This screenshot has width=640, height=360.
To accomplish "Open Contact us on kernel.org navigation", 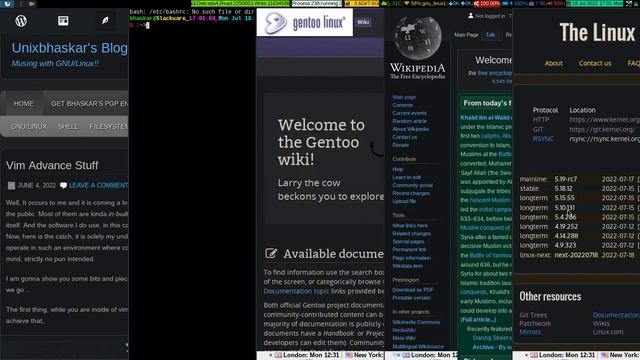I will tap(595, 63).
